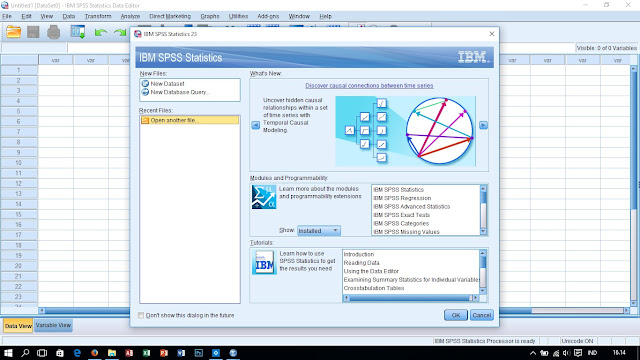Click tutorials list horizontal scrollbar right arrow
Image resolution: width=640 pixels, height=360 pixels.
[475, 298]
